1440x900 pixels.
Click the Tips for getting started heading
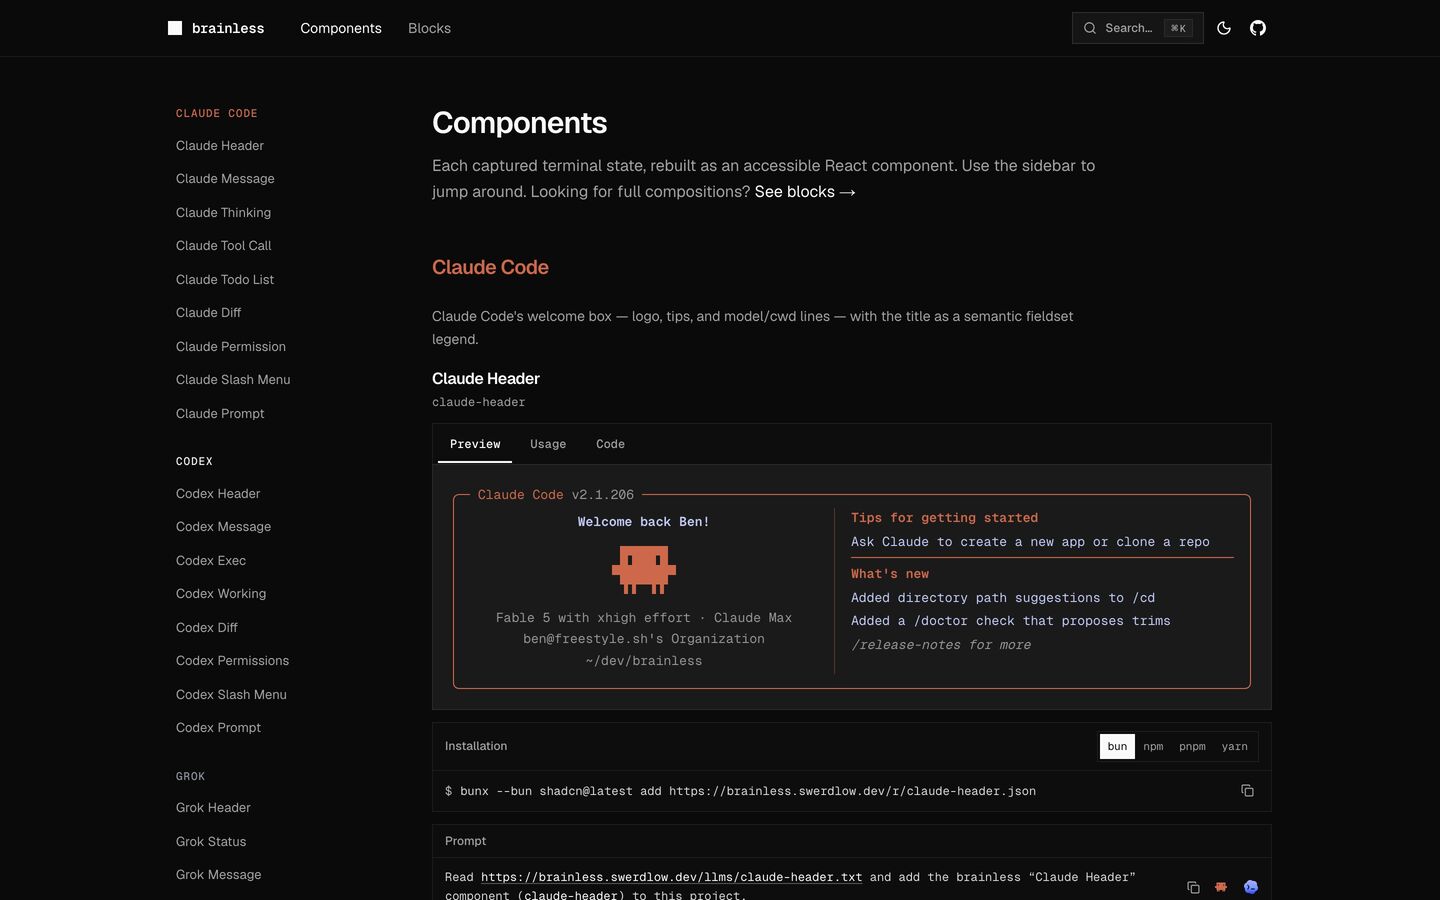(944, 517)
